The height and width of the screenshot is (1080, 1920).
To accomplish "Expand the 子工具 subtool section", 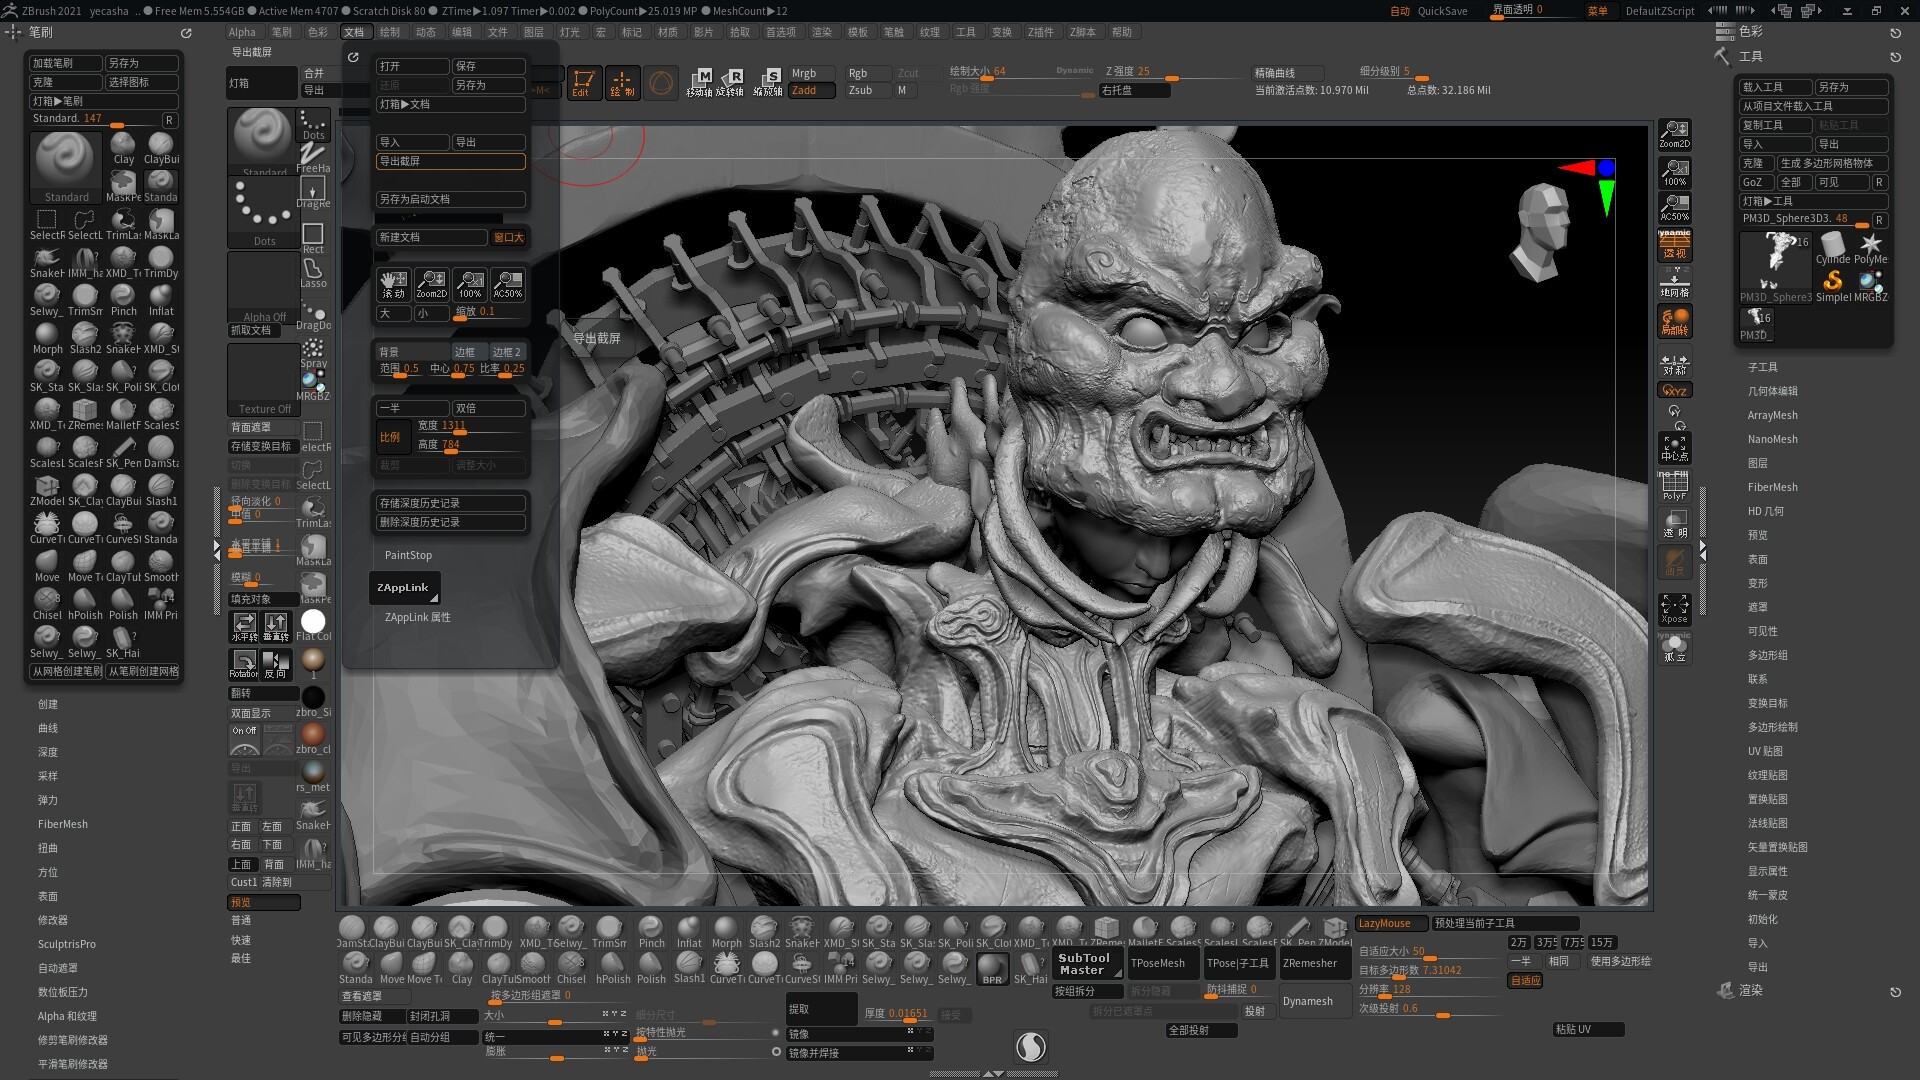I will click(1762, 367).
